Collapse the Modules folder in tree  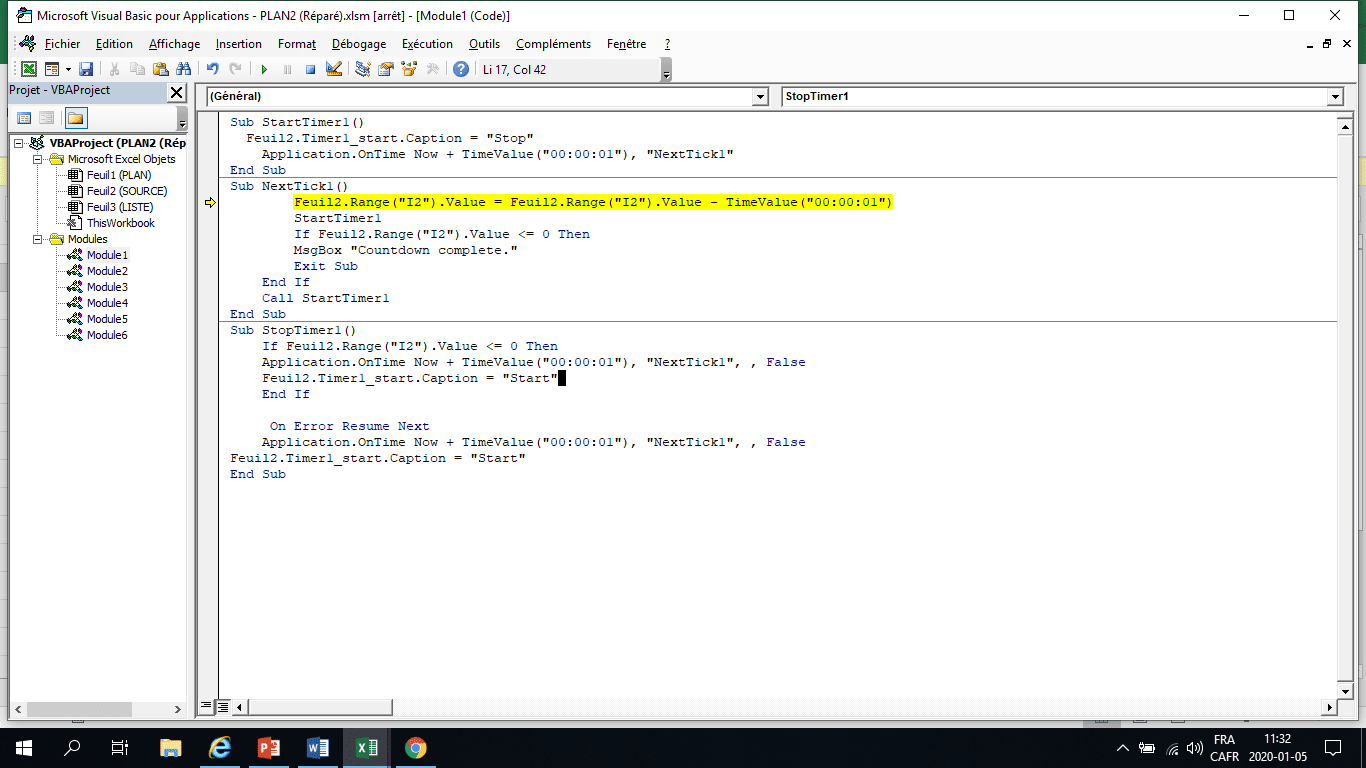[x=38, y=239]
